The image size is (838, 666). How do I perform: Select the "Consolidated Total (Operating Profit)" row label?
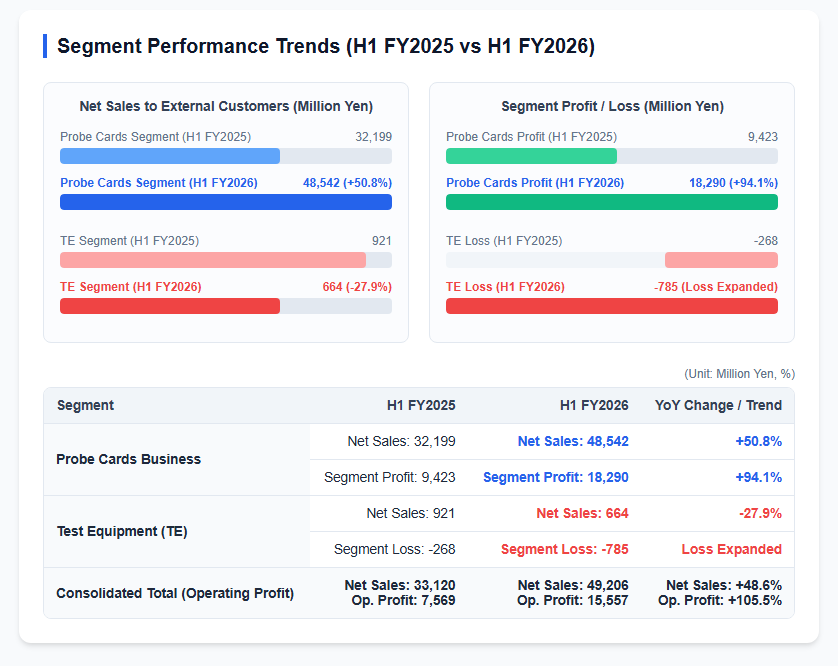pyautogui.click(x=175, y=594)
